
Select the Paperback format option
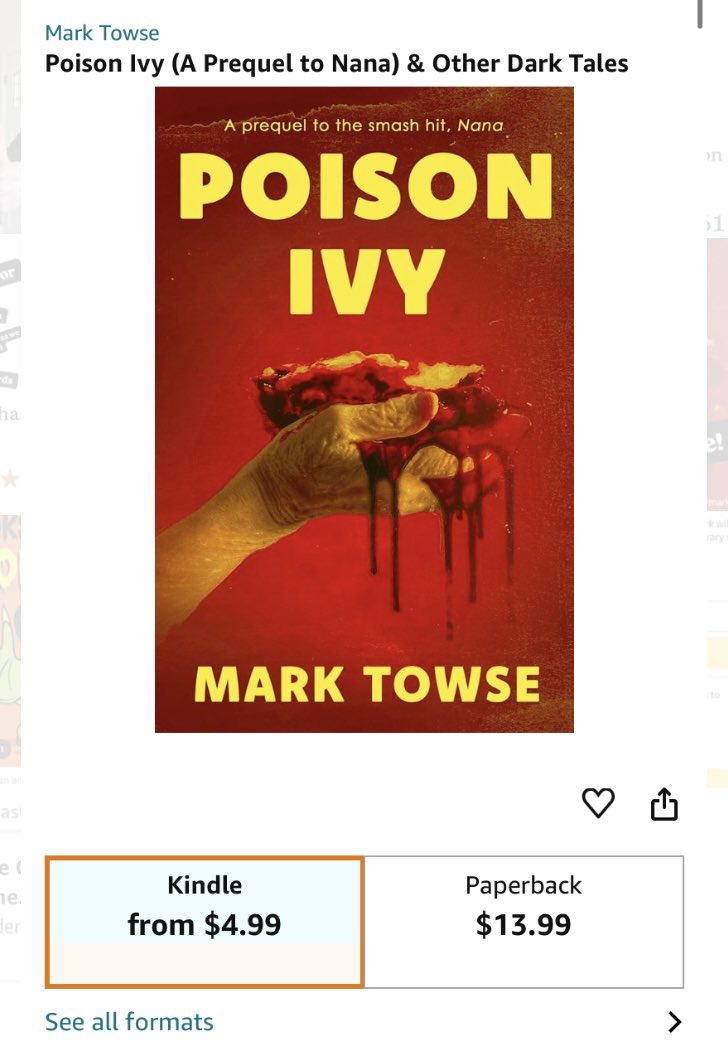523,922
